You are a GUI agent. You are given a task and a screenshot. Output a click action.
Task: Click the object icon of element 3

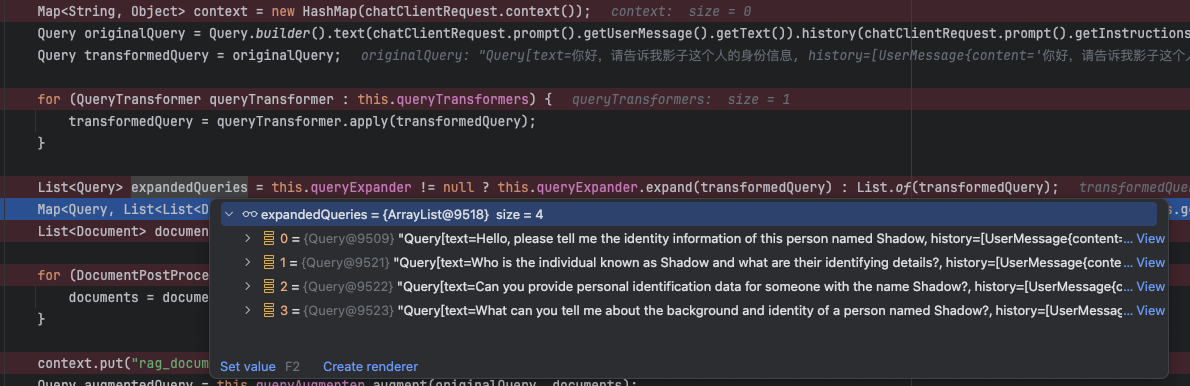pos(268,310)
